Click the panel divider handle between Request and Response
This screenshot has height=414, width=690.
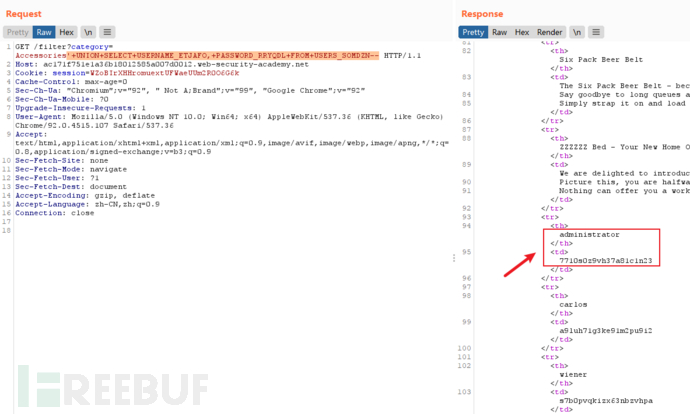tap(454, 258)
